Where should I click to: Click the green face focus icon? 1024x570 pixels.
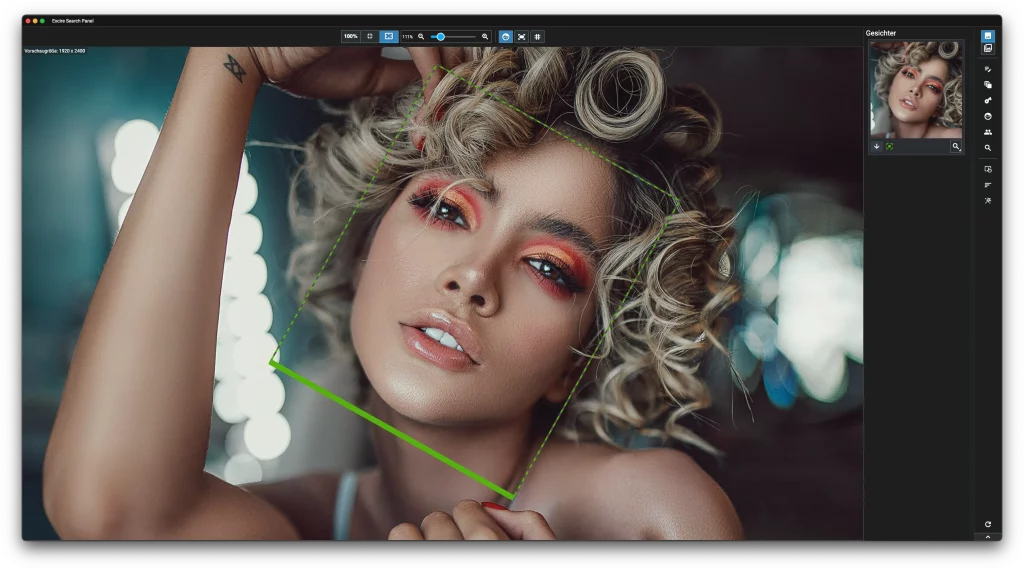coord(889,146)
